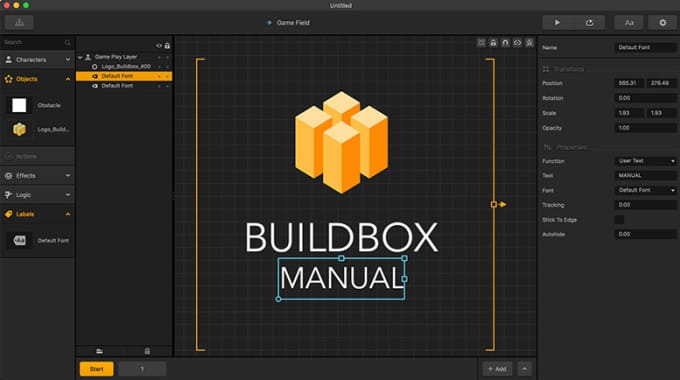Image resolution: width=680 pixels, height=380 pixels.
Task: Click the add layer icon below list
Action: [x=99, y=351]
